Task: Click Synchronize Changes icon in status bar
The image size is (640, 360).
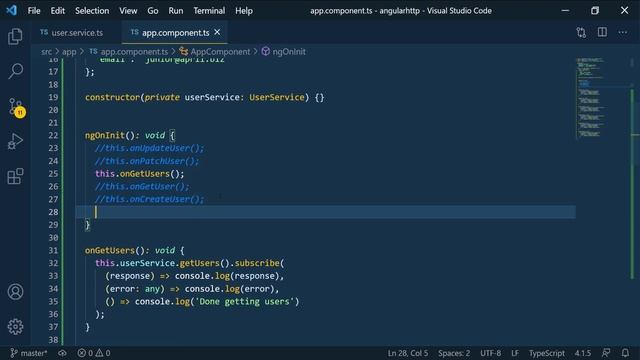Action: [62, 353]
